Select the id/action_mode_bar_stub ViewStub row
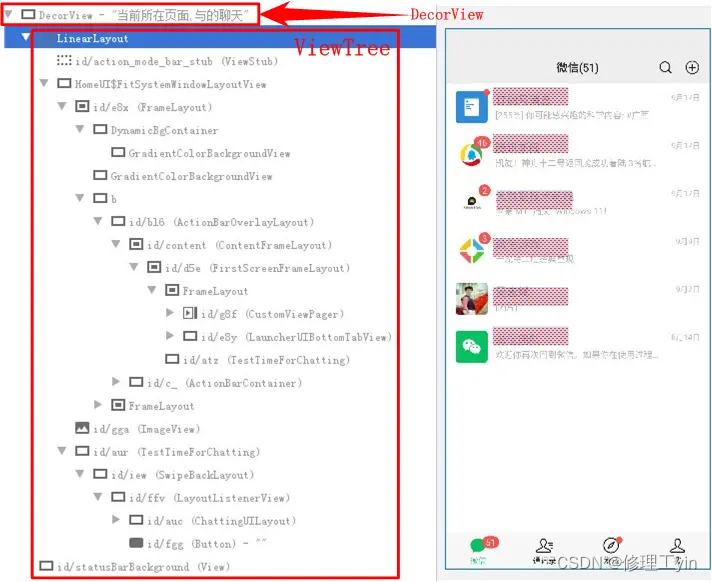Screen dimensions: 712x582 click(x=168, y=61)
